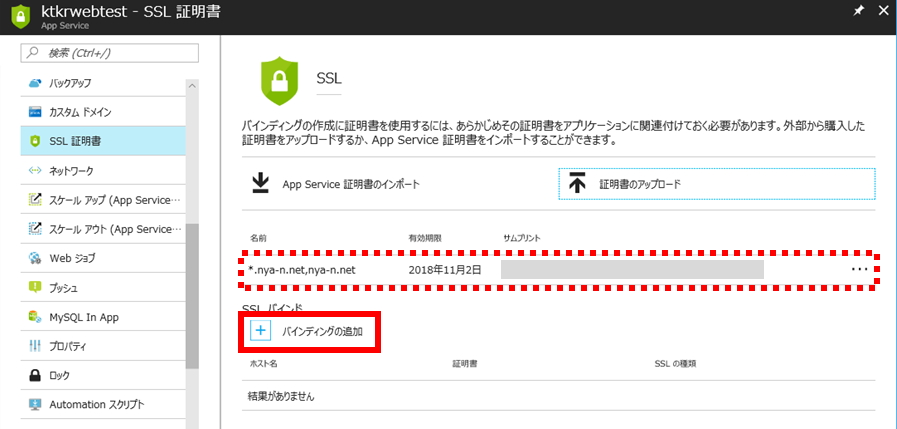Open カスタム ドメイン settings

tap(102, 112)
